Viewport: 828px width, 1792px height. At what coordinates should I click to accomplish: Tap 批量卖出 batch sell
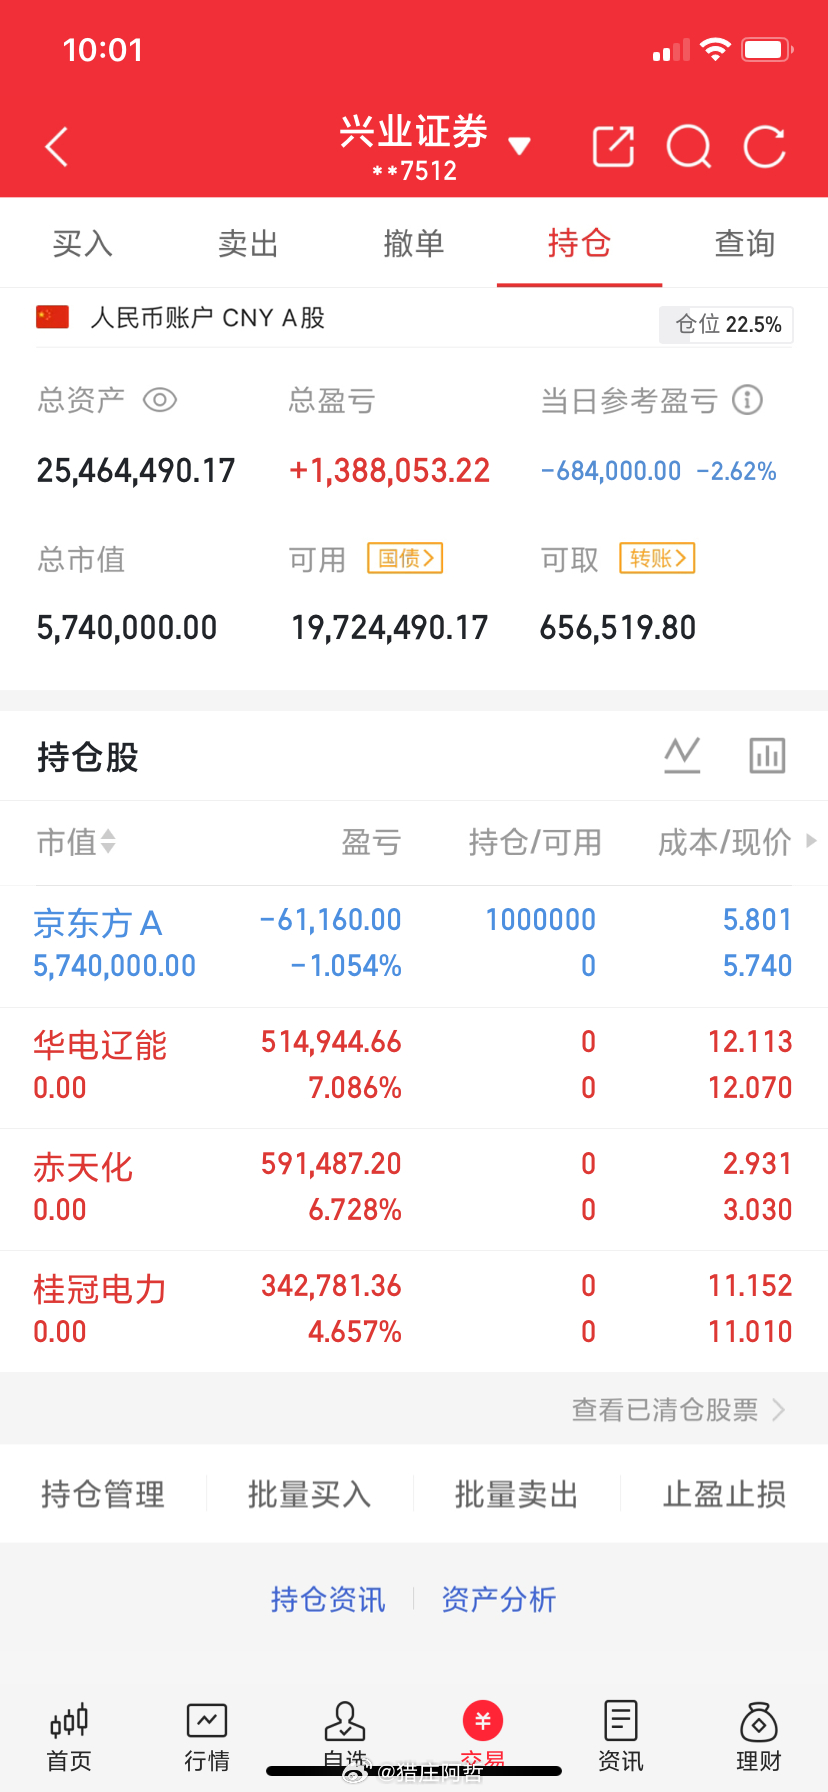517,1494
